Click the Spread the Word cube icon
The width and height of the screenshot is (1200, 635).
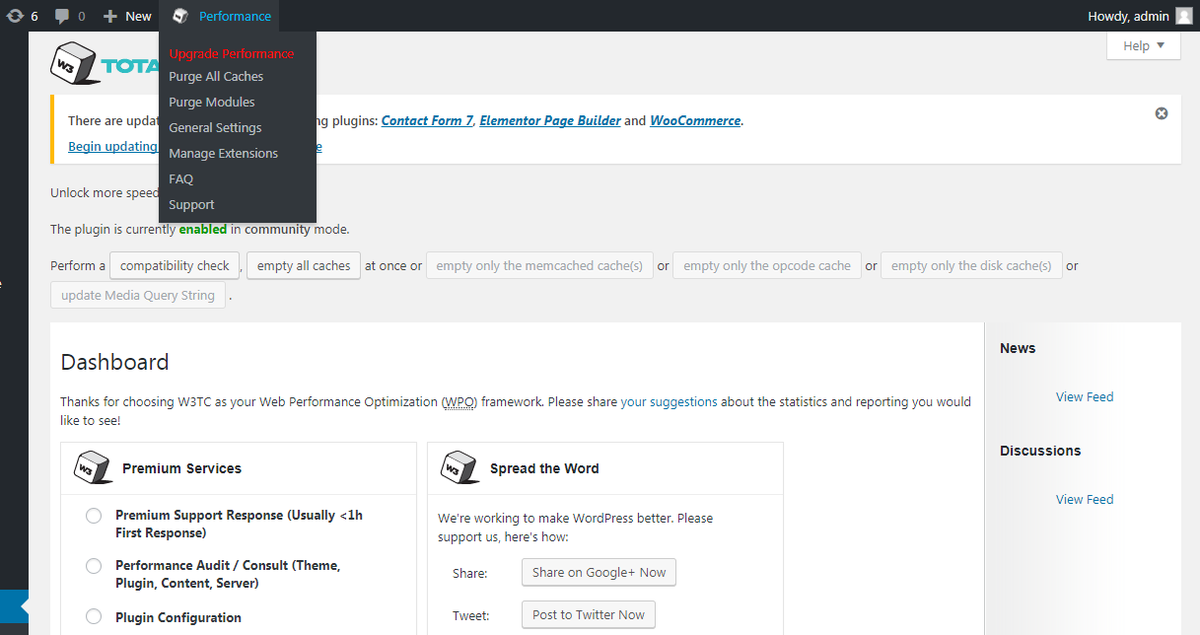(459, 467)
